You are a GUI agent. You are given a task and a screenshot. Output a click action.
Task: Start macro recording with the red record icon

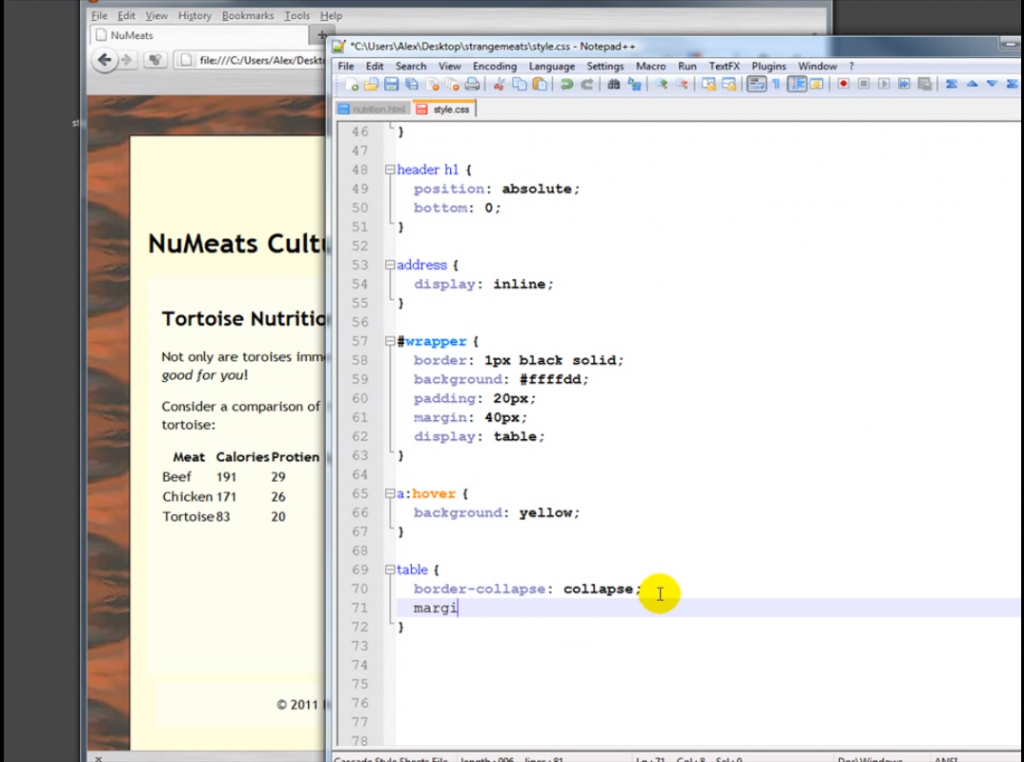pyautogui.click(x=843, y=85)
